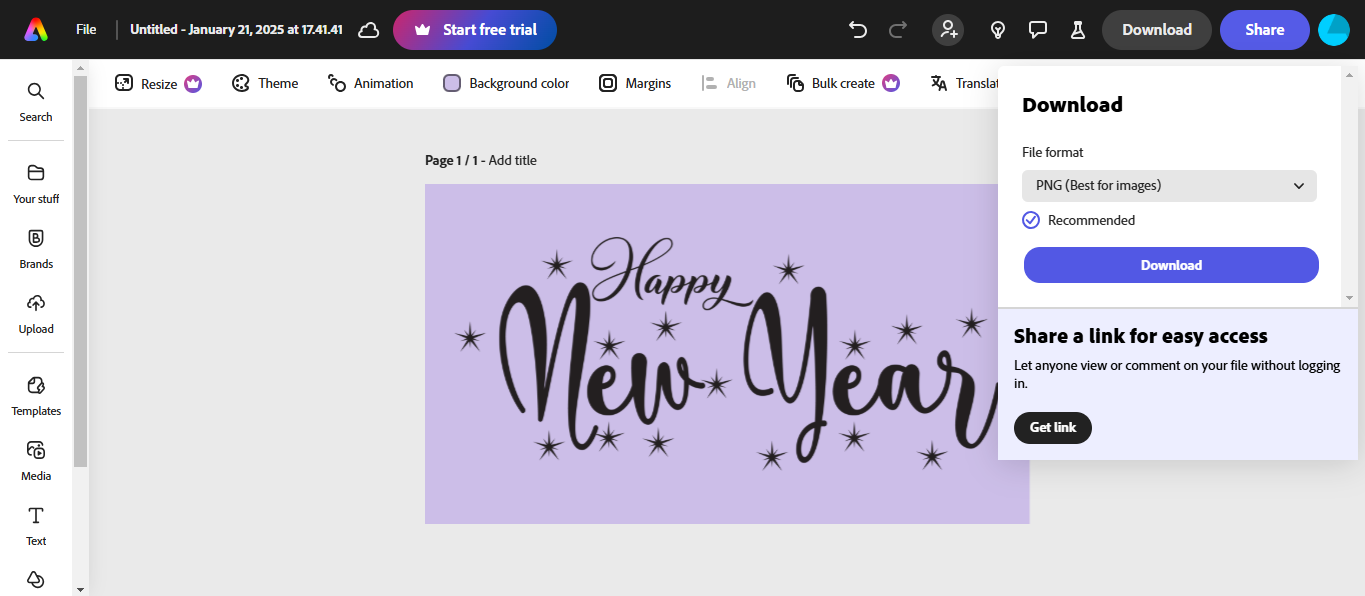The height and width of the screenshot is (596, 1365).
Task: Click the top bar Download button
Action: pos(1157,30)
